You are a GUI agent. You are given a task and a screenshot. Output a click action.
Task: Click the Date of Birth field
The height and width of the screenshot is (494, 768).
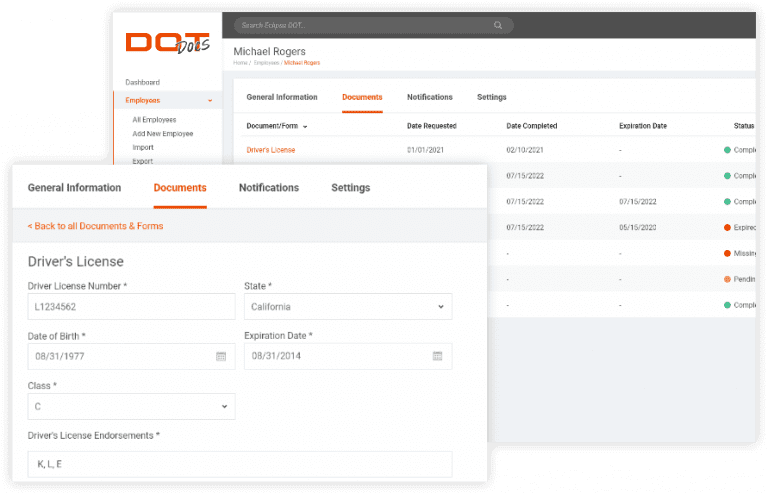tap(131, 356)
